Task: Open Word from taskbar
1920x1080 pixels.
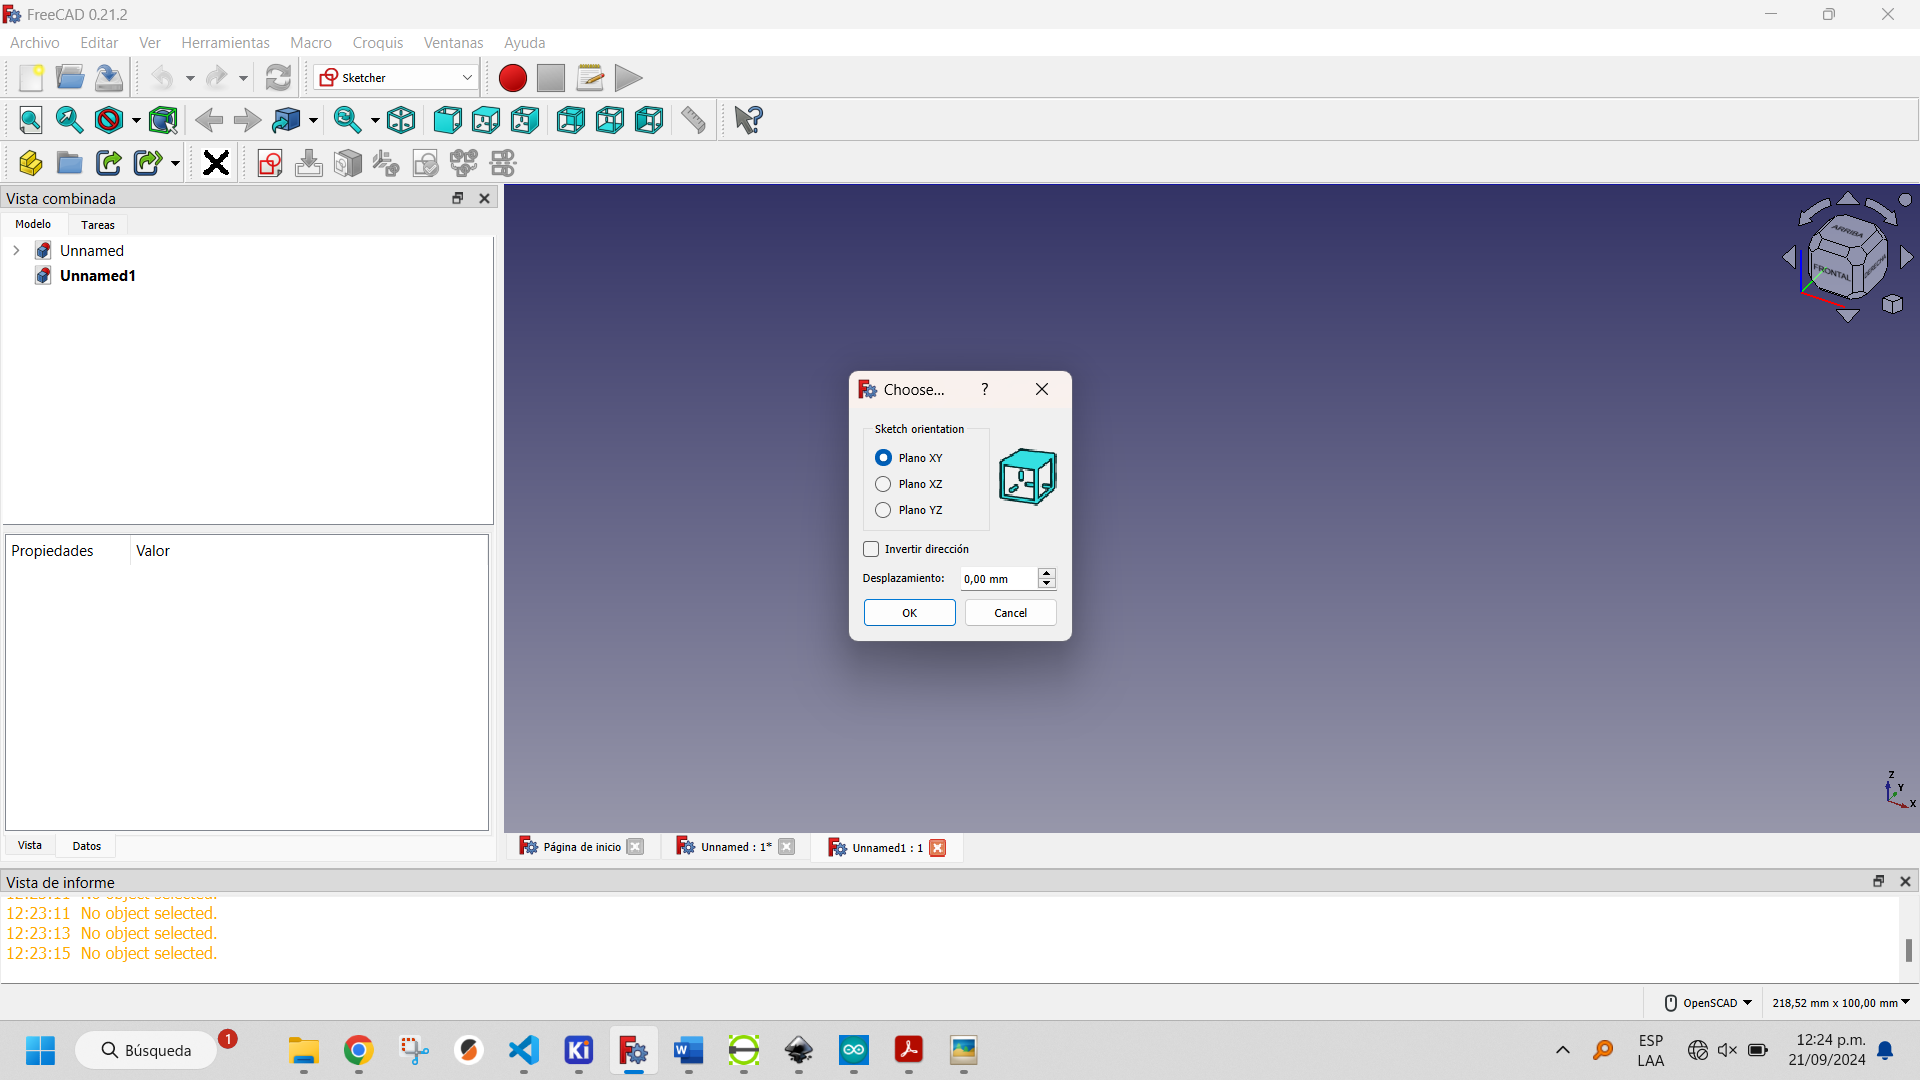Action: [x=689, y=1050]
